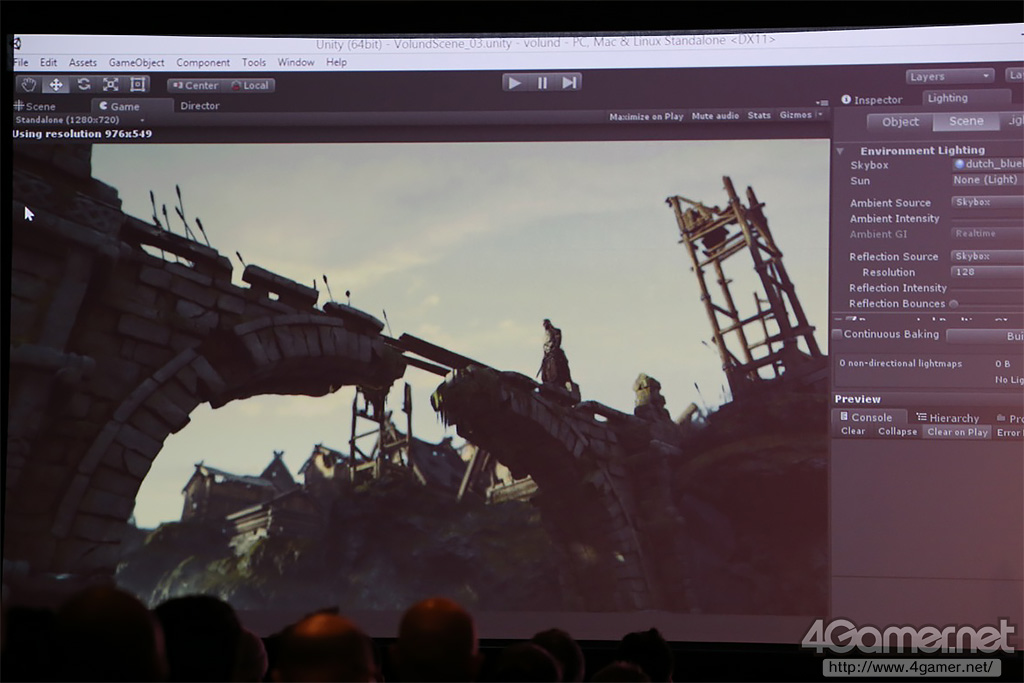Toggle Clear on Play
The width and height of the screenshot is (1024, 683).
coord(957,432)
